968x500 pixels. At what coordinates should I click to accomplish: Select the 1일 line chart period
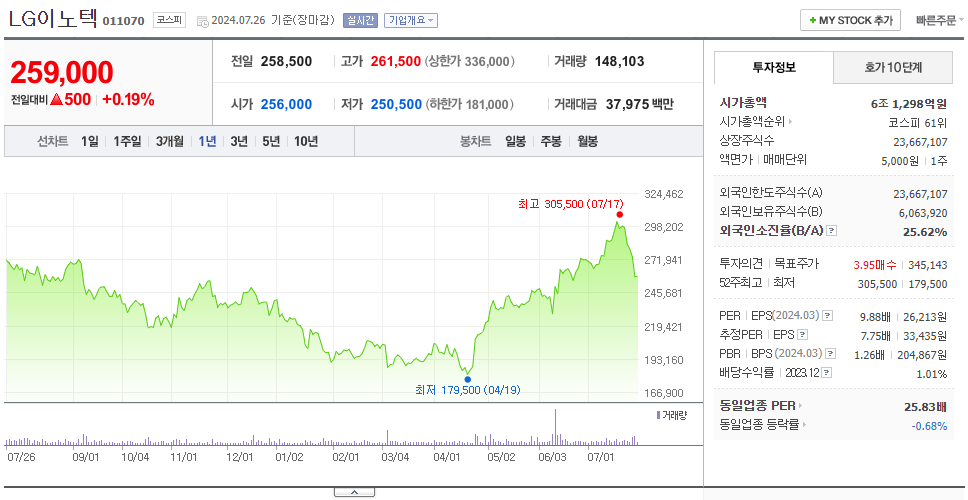(x=90, y=141)
